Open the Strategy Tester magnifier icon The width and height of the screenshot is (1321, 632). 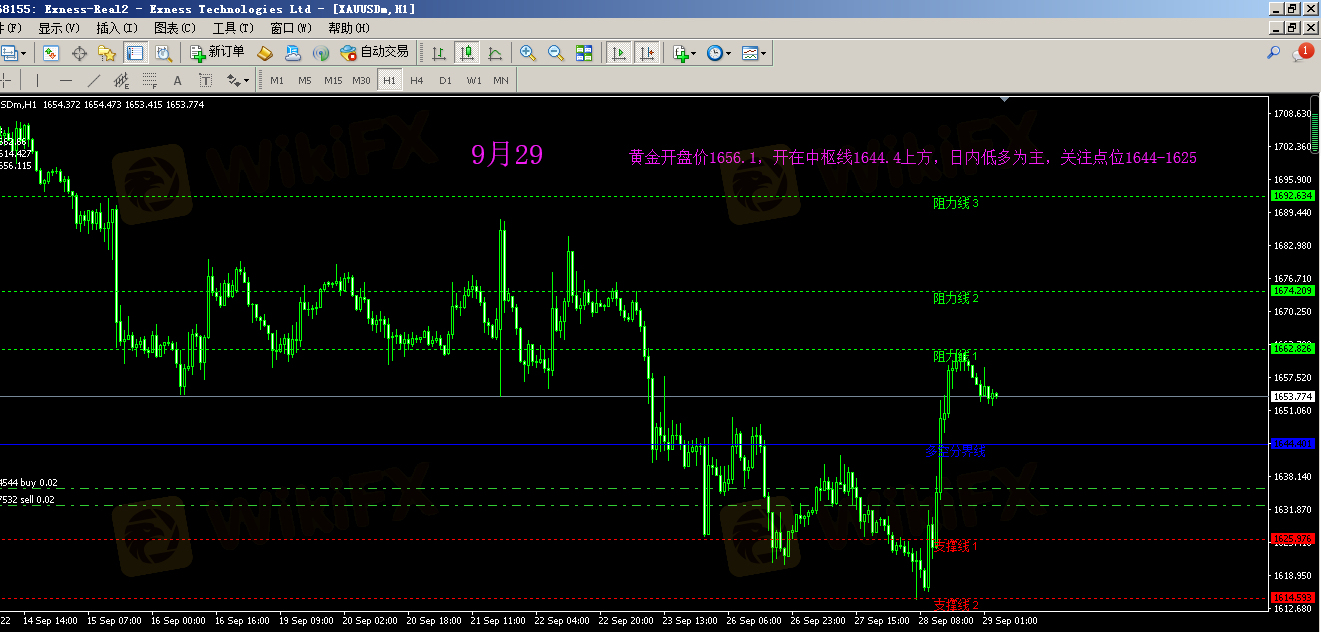point(162,53)
